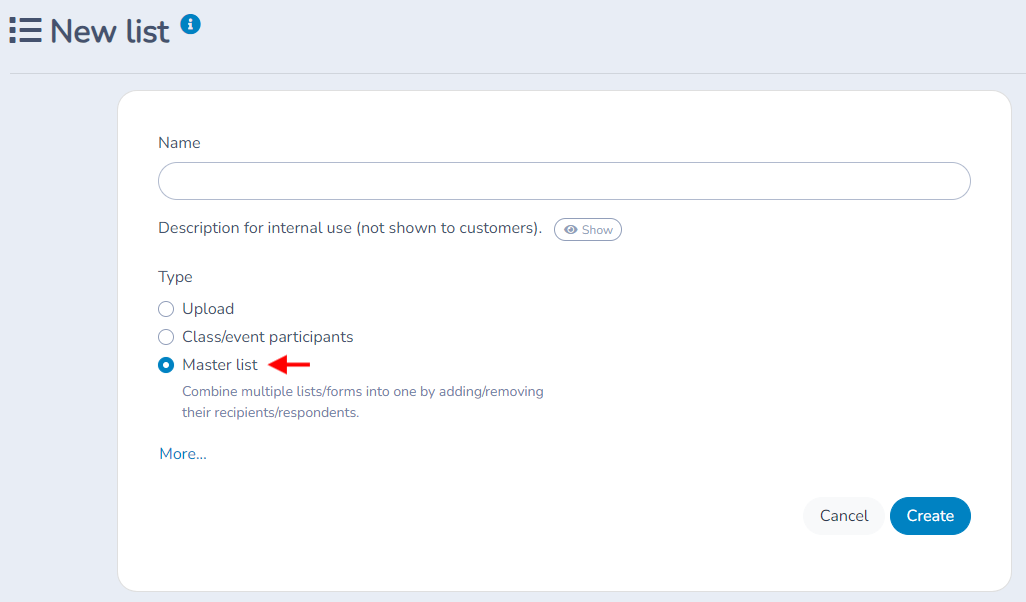Image resolution: width=1026 pixels, height=602 pixels.
Task: Click the 'New list' page heading
Action: pos(110,31)
